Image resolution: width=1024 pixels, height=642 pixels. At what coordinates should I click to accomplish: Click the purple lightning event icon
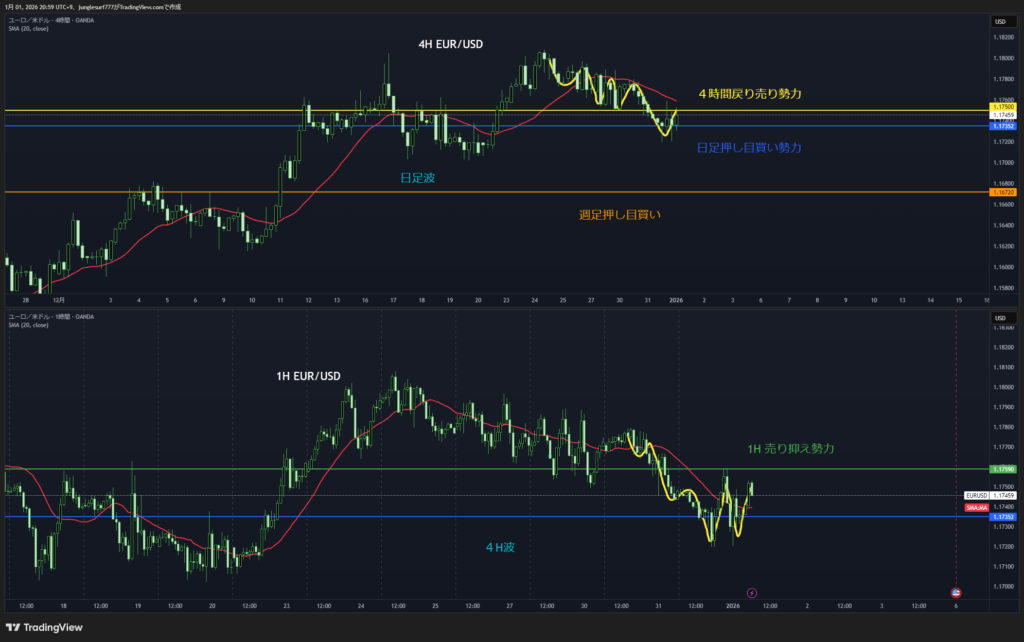click(x=752, y=592)
